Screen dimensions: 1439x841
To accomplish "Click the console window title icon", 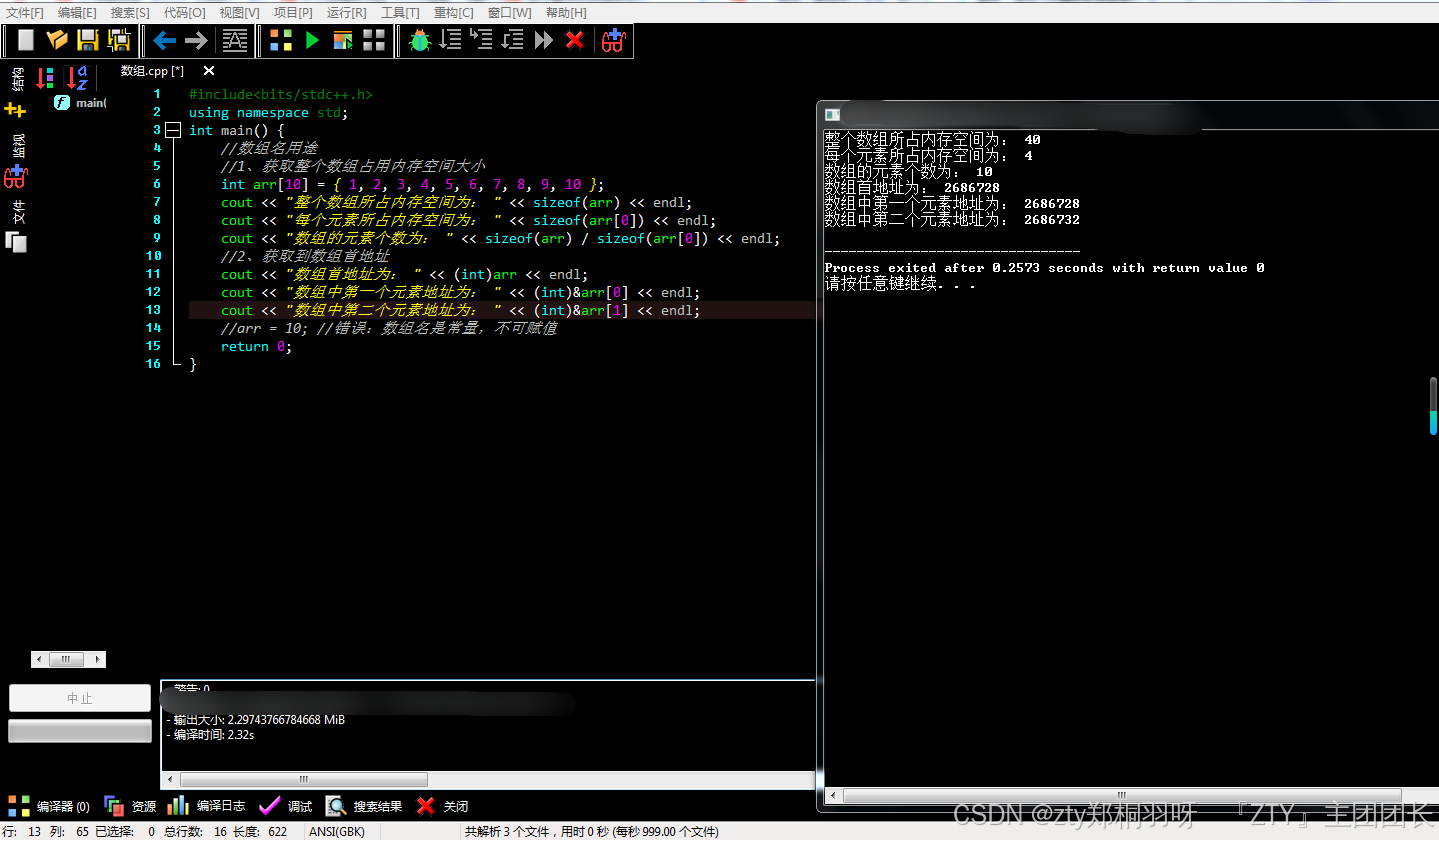I will pos(832,115).
